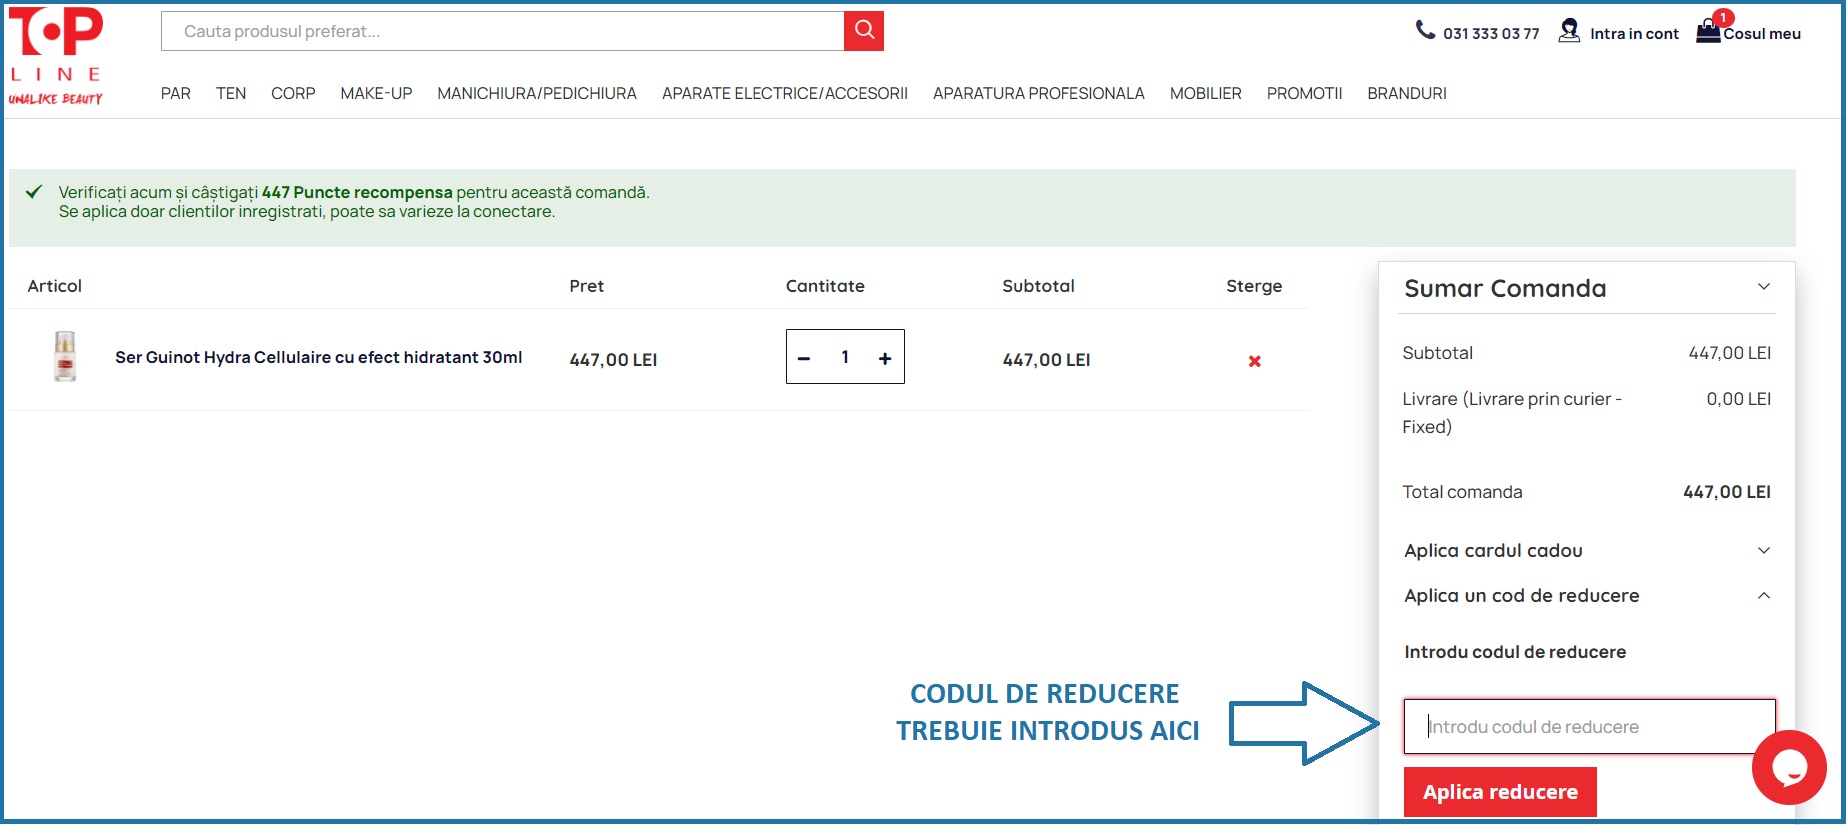The height and width of the screenshot is (825, 1847).
Task: Click the green checkmark in rewards notice
Action: tap(34, 191)
